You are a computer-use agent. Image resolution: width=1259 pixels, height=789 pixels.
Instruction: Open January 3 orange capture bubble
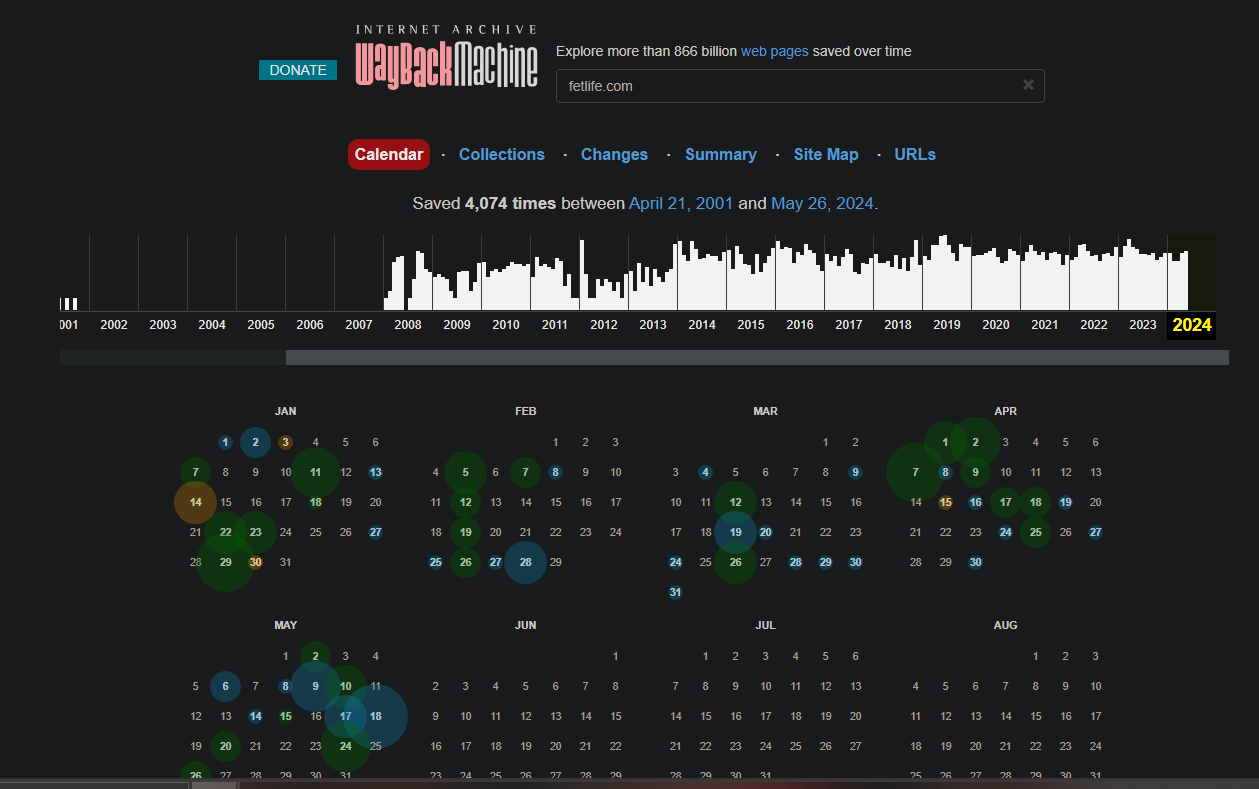pyautogui.click(x=286, y=442)
